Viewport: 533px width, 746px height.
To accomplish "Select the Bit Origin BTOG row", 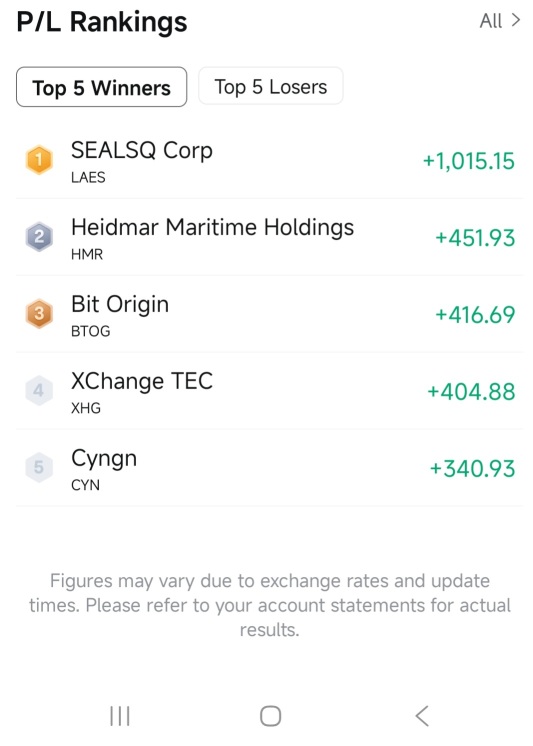I will (269, 314).
